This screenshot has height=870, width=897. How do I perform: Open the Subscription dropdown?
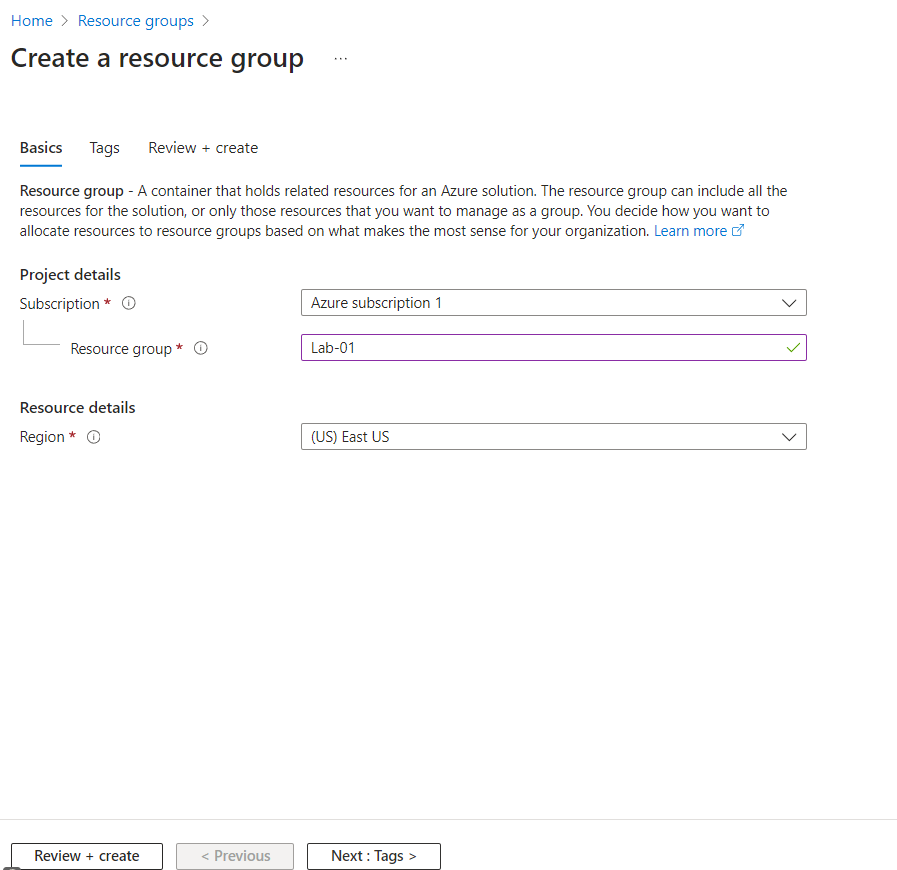pos(789,302)
